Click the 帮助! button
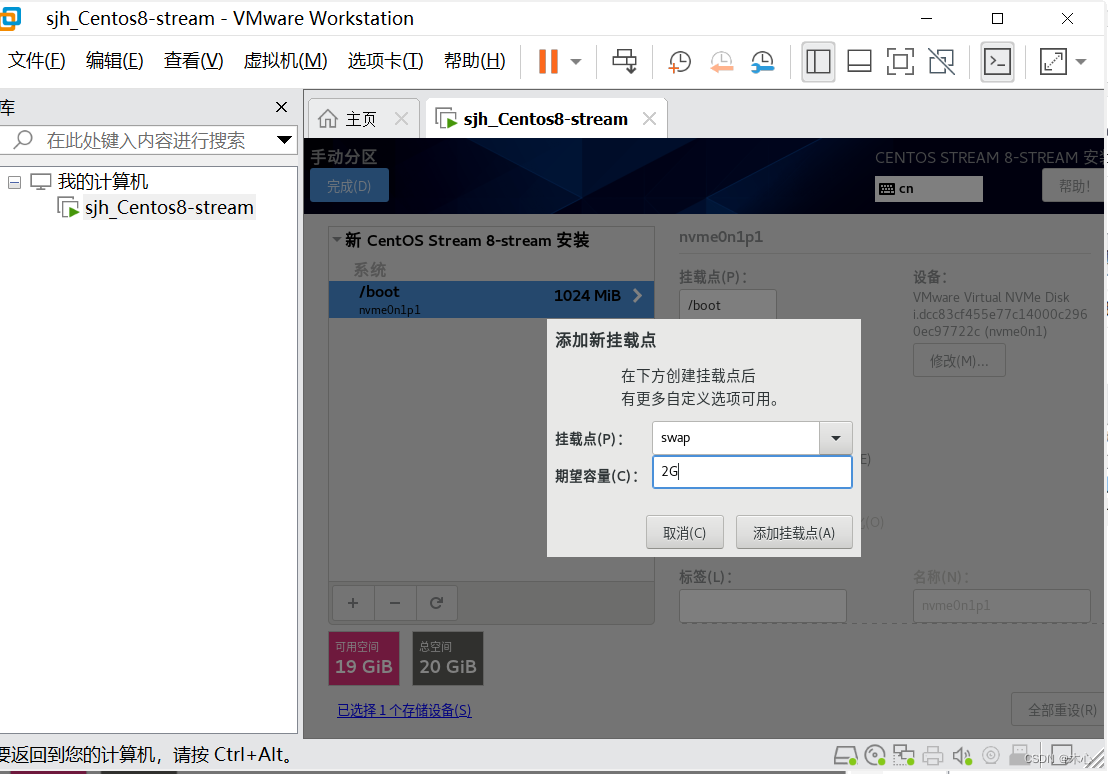Viewport: 1108px width, 774px height. [1073, 187]
